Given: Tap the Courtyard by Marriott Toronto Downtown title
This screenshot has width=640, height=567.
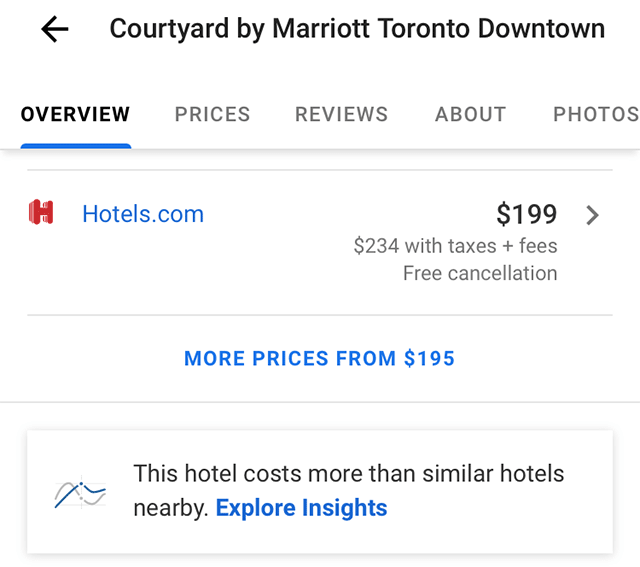Looking at the screenshot, I should tap(357, 29).
